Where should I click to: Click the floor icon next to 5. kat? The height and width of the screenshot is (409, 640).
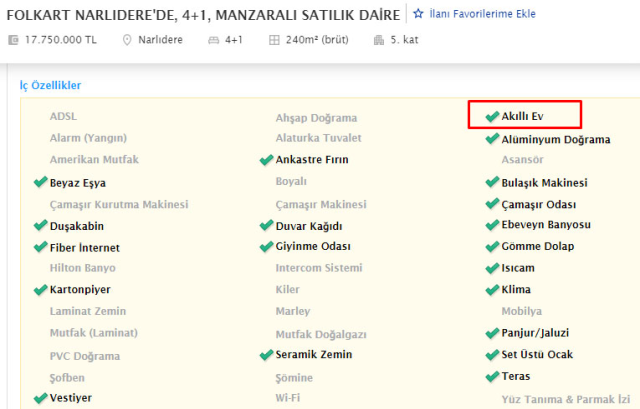point(378,40)
